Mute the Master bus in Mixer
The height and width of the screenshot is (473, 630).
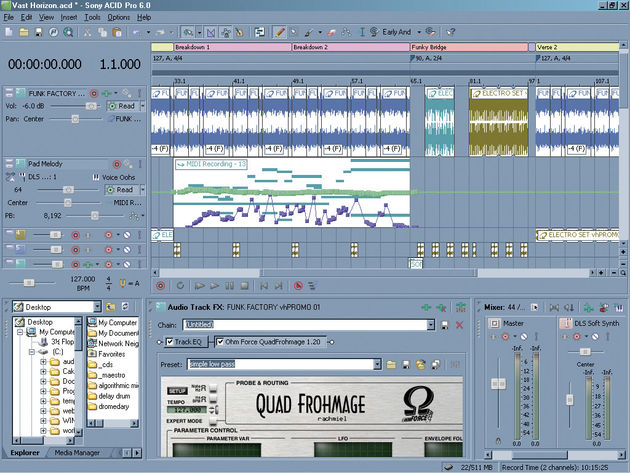point(524,336)
